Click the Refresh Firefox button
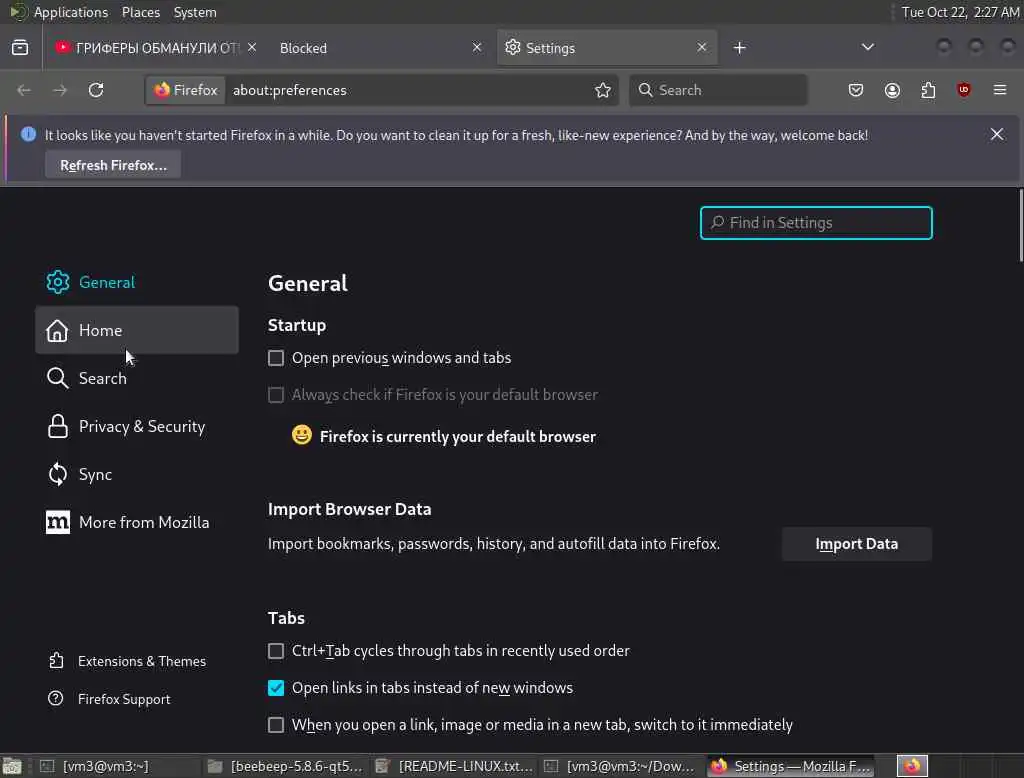 pos(113,165)
